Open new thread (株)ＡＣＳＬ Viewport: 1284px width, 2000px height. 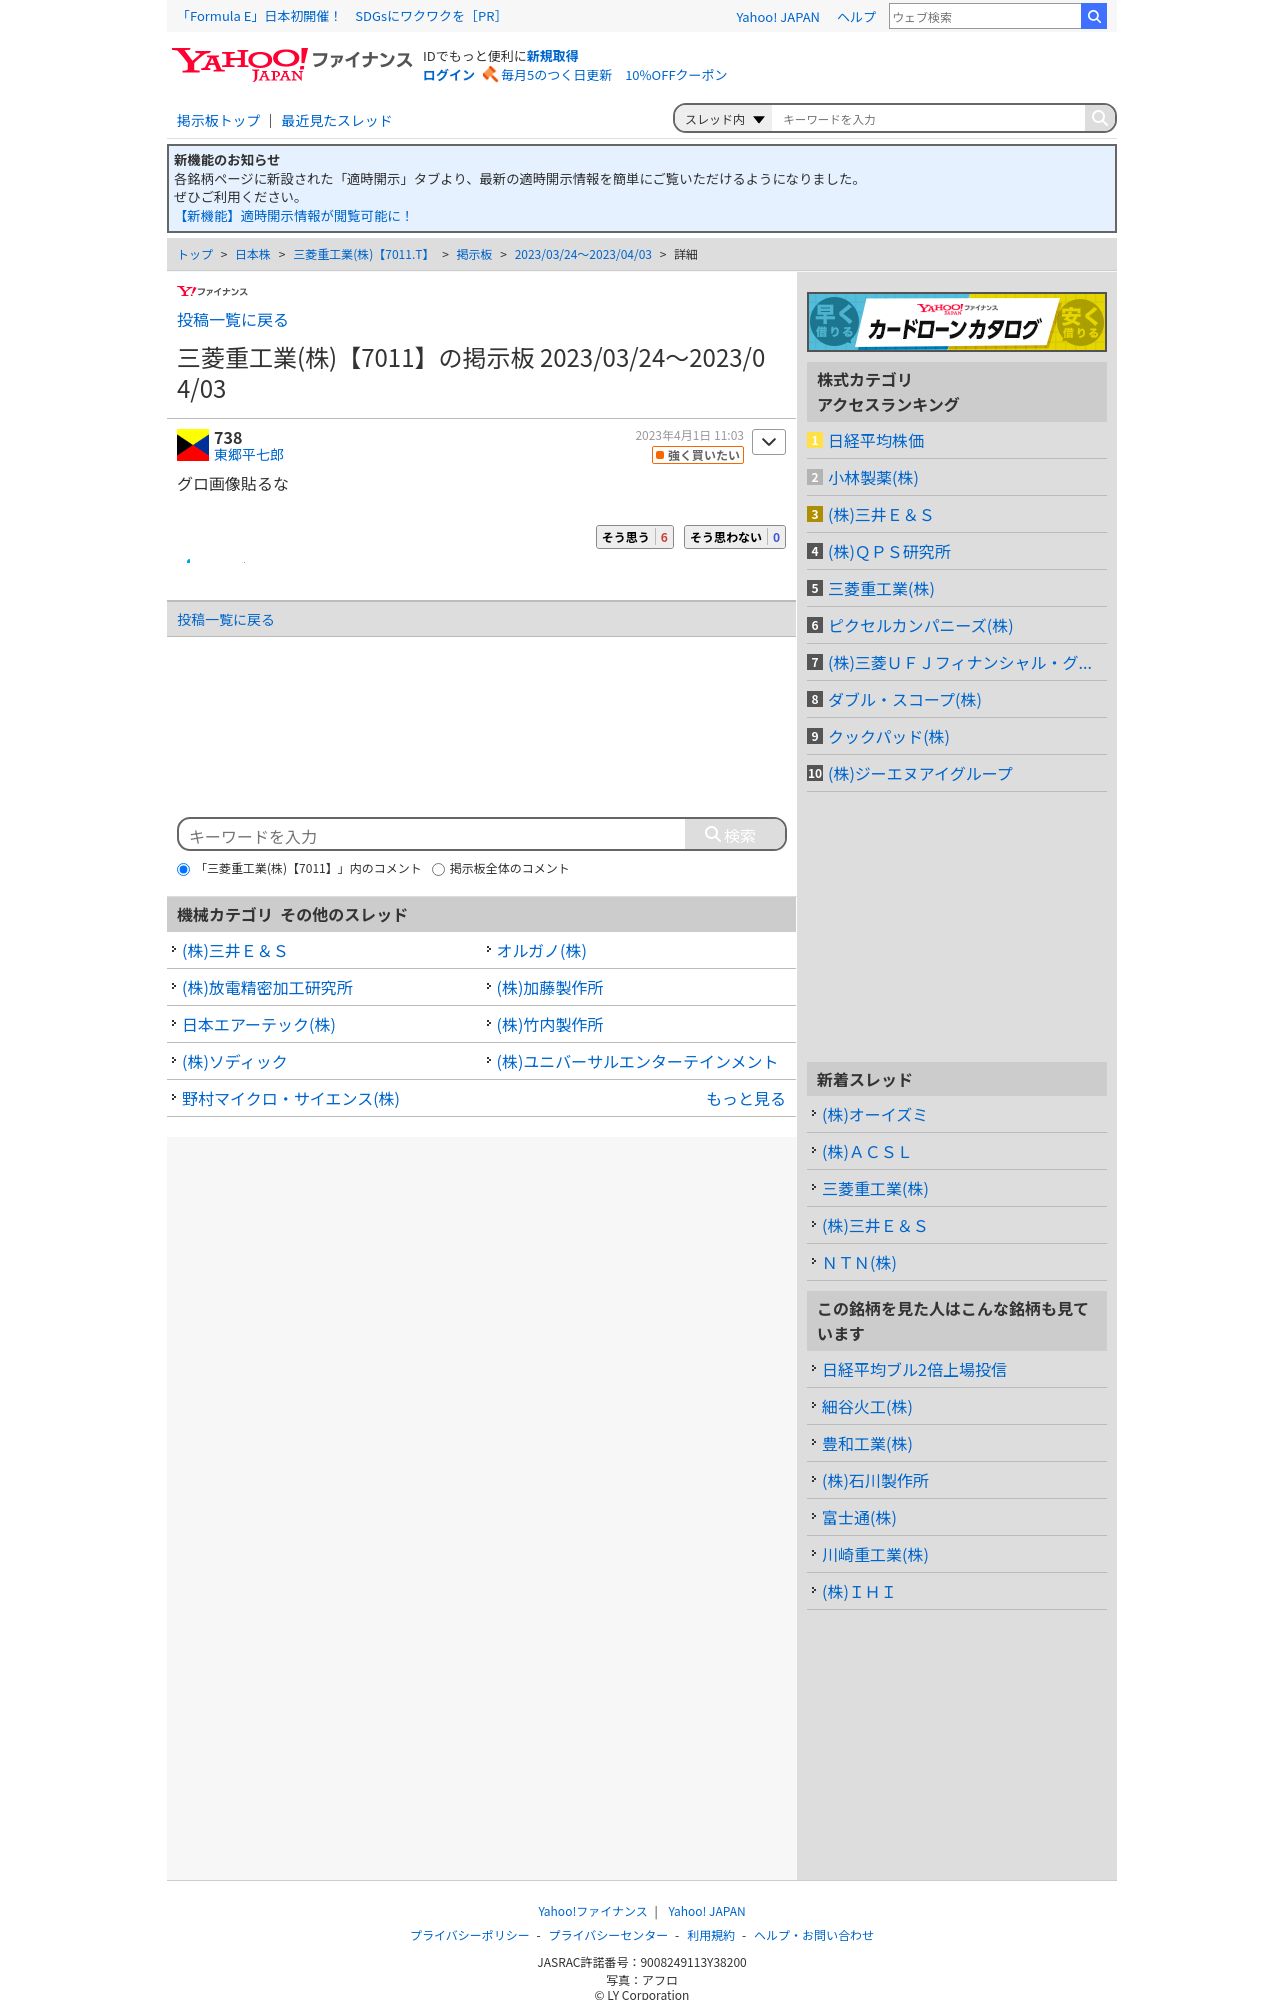[x=866, y=1152]
